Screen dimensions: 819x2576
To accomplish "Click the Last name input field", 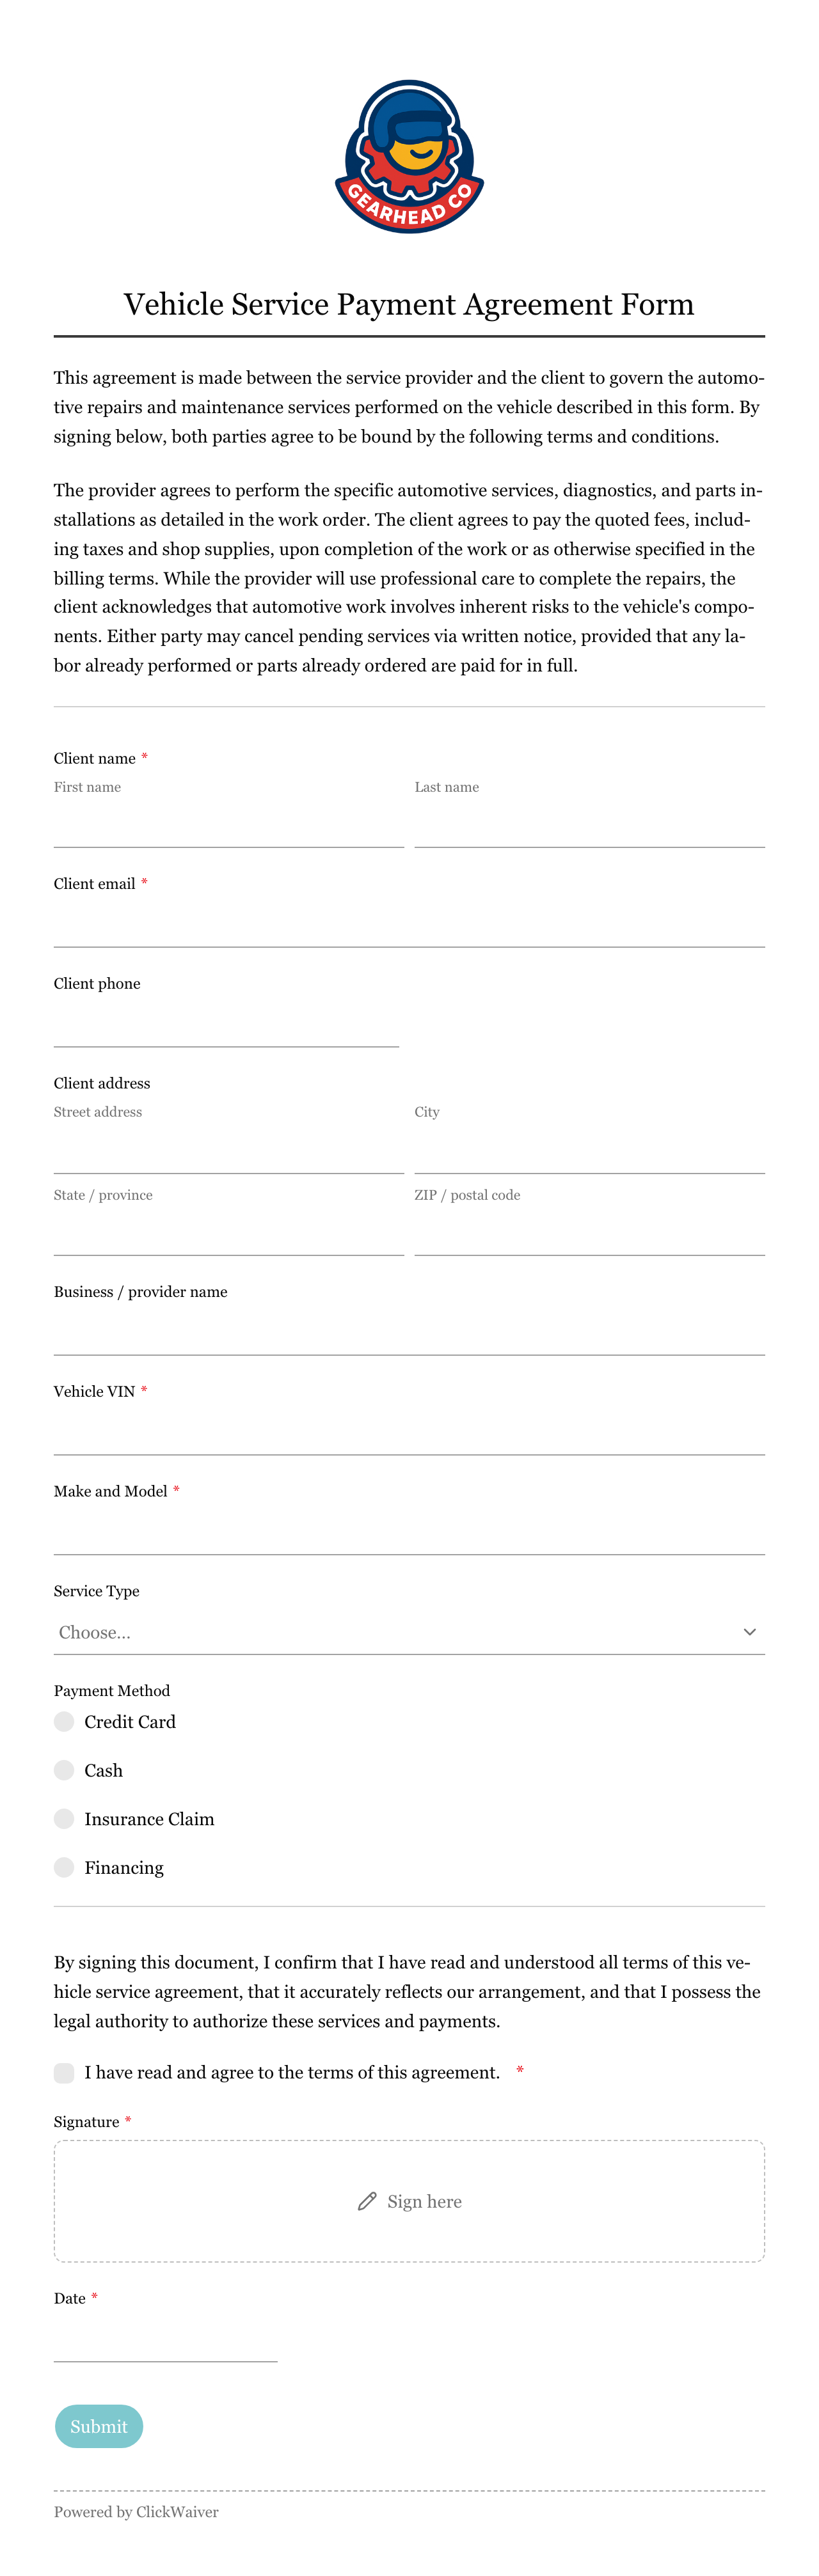I will click(589, 826).
